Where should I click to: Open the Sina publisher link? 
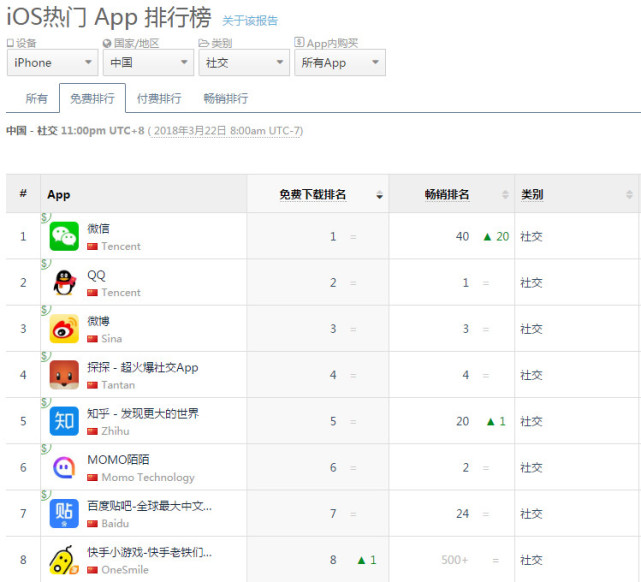pos(112,339)
